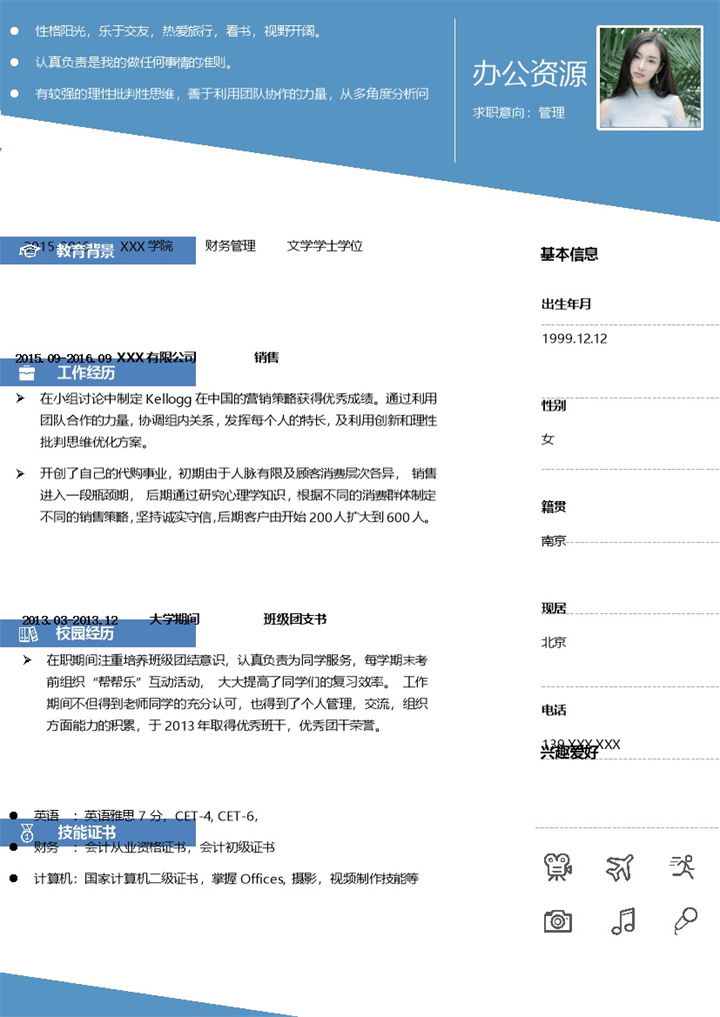Select the 工作经历 section header
This screenshot has width=720, height=1017.
pos(97,373)
